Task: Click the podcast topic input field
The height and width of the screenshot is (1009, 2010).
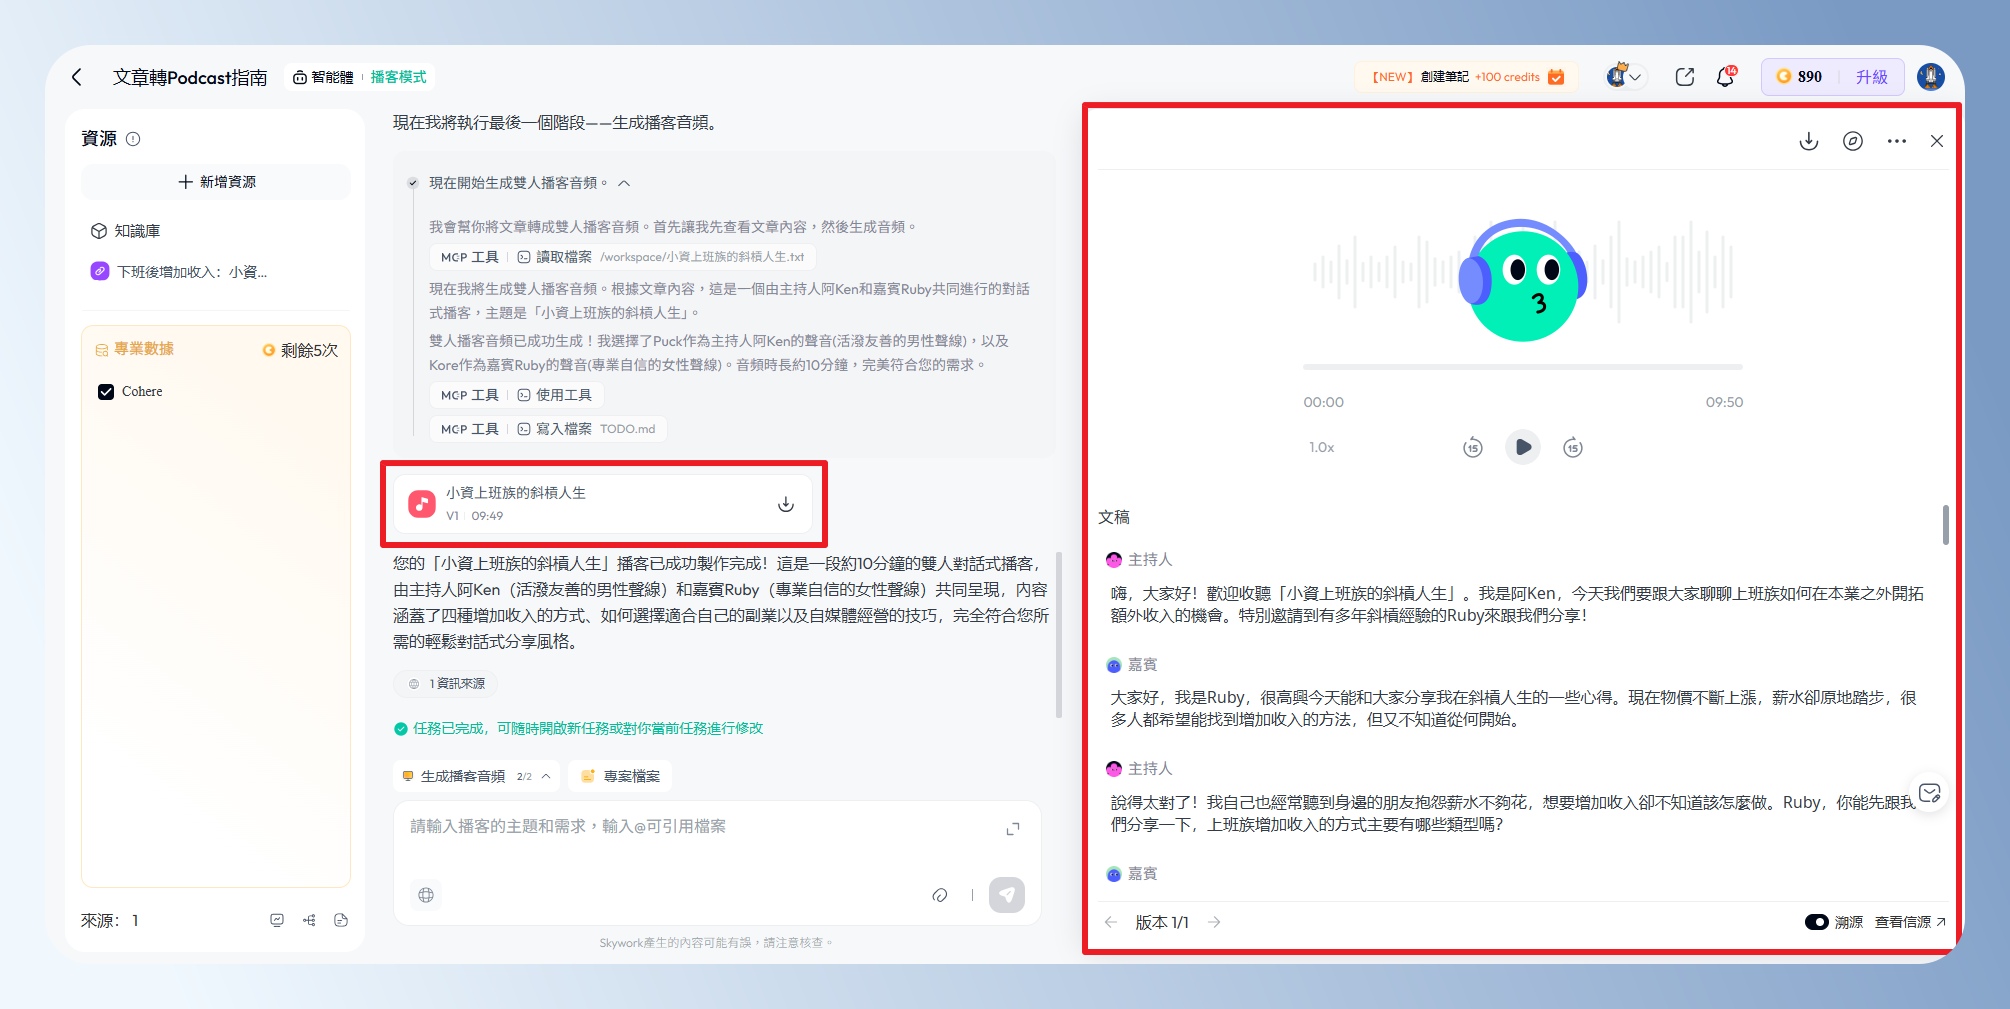Action: pos(700,827)
